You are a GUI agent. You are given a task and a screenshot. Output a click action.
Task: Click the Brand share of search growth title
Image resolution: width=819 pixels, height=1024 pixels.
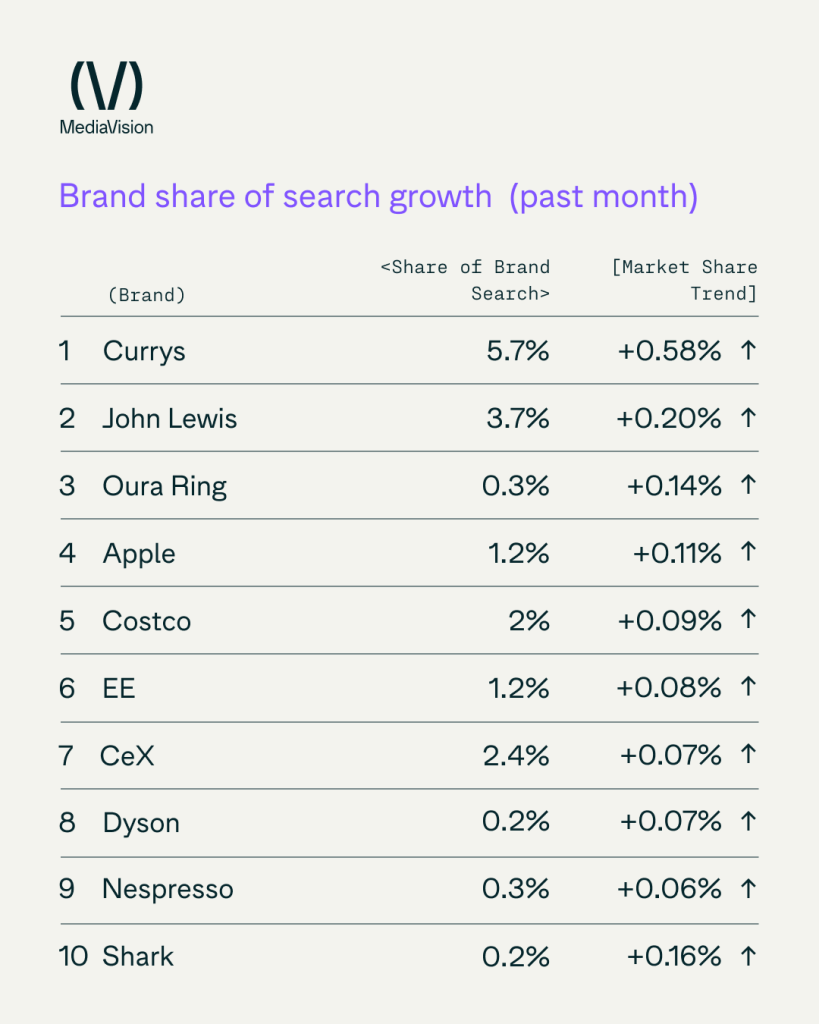tap(378, 196)
